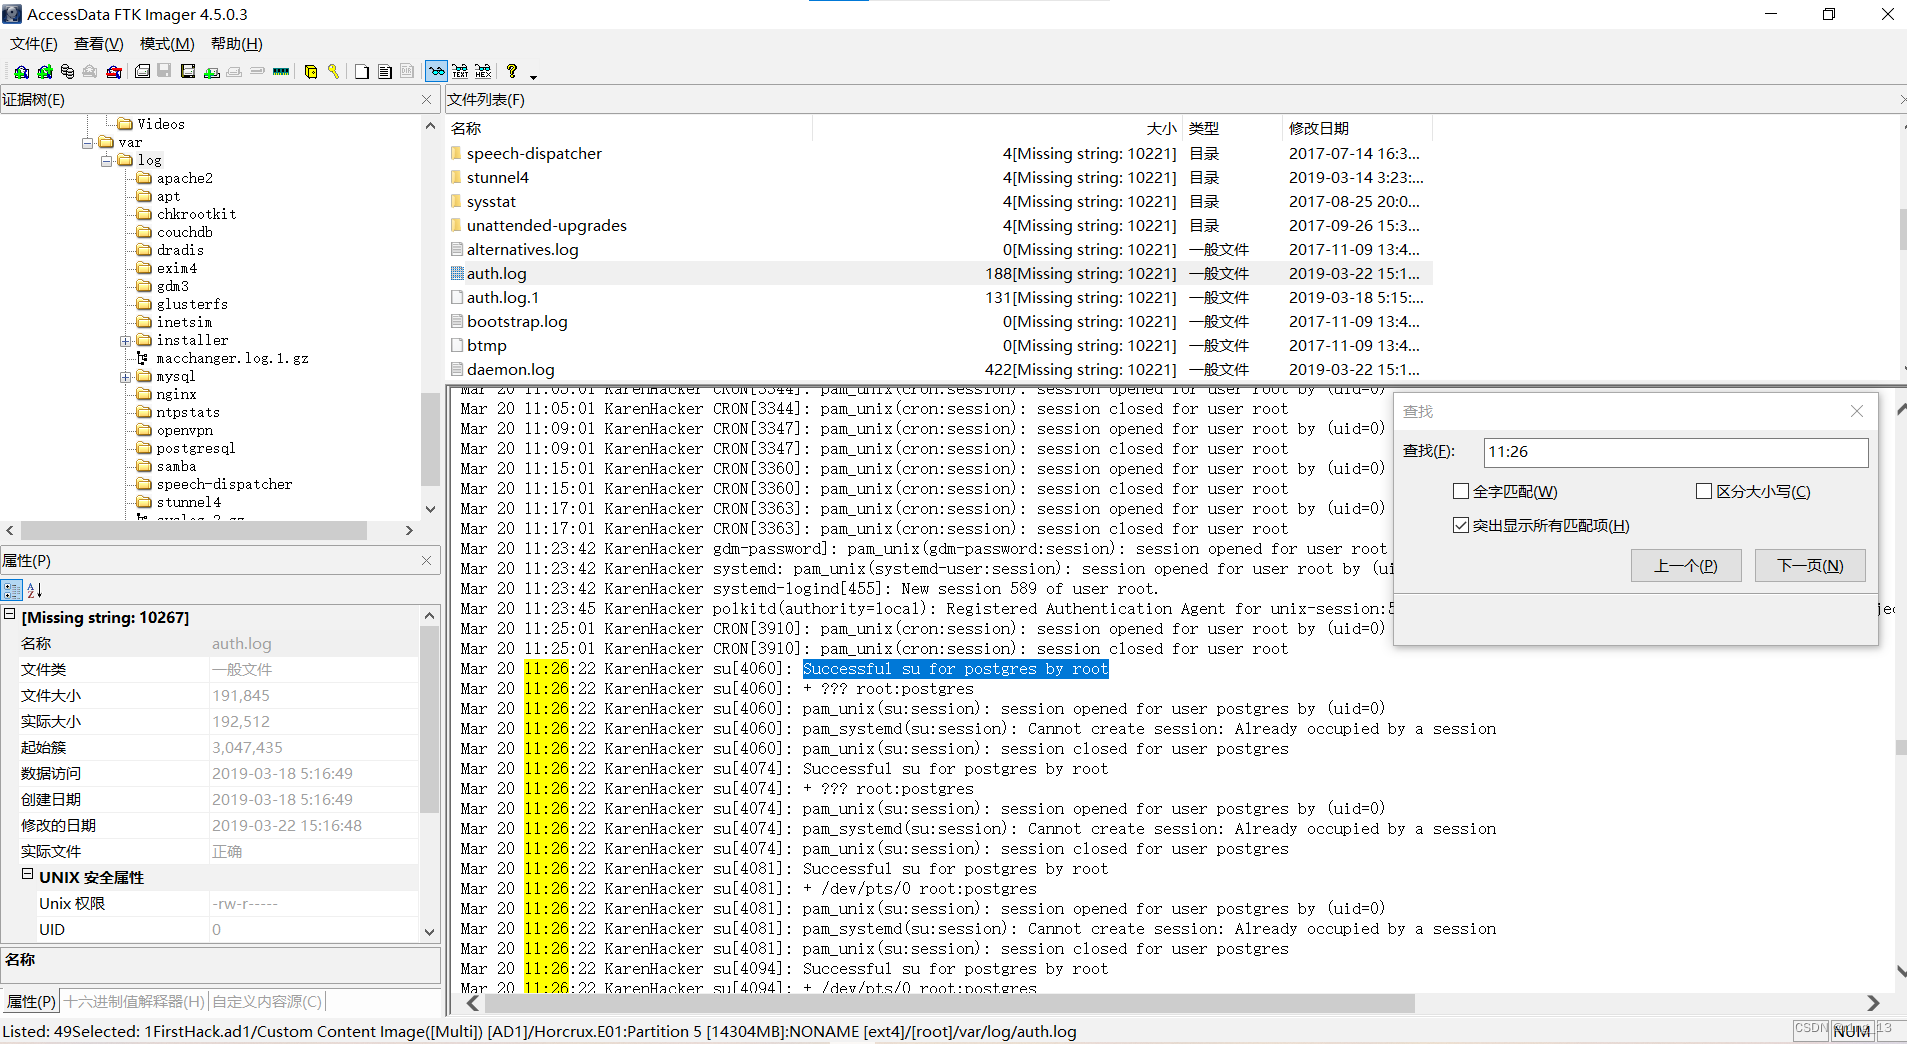Image resolution: width=1907 pixels, height=1044 pixels.
Task: Select the postgresql folder in tree
Action: point(195,449)
